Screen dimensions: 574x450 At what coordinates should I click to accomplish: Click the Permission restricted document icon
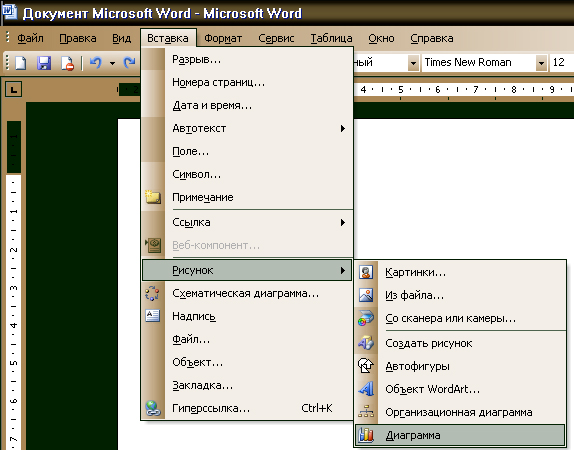[67, 63]
